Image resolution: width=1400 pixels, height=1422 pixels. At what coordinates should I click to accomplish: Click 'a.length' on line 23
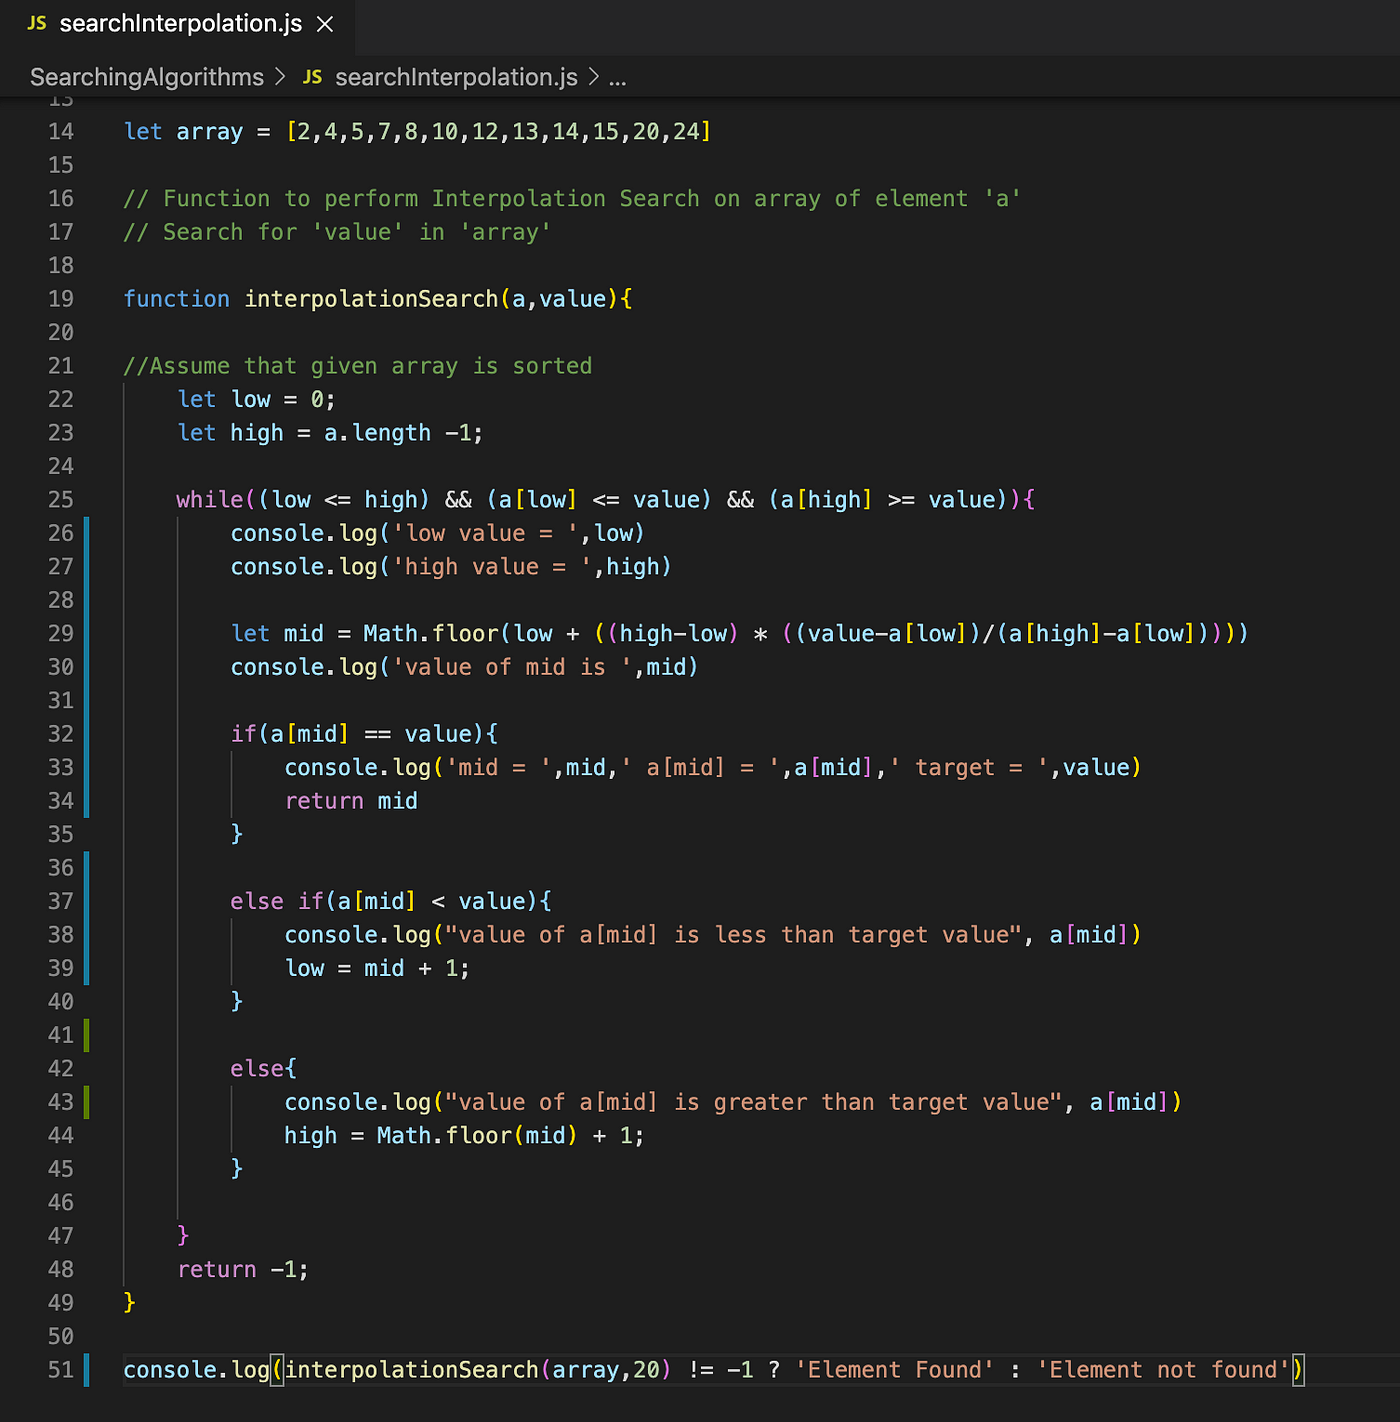click(x=377, y=433)
